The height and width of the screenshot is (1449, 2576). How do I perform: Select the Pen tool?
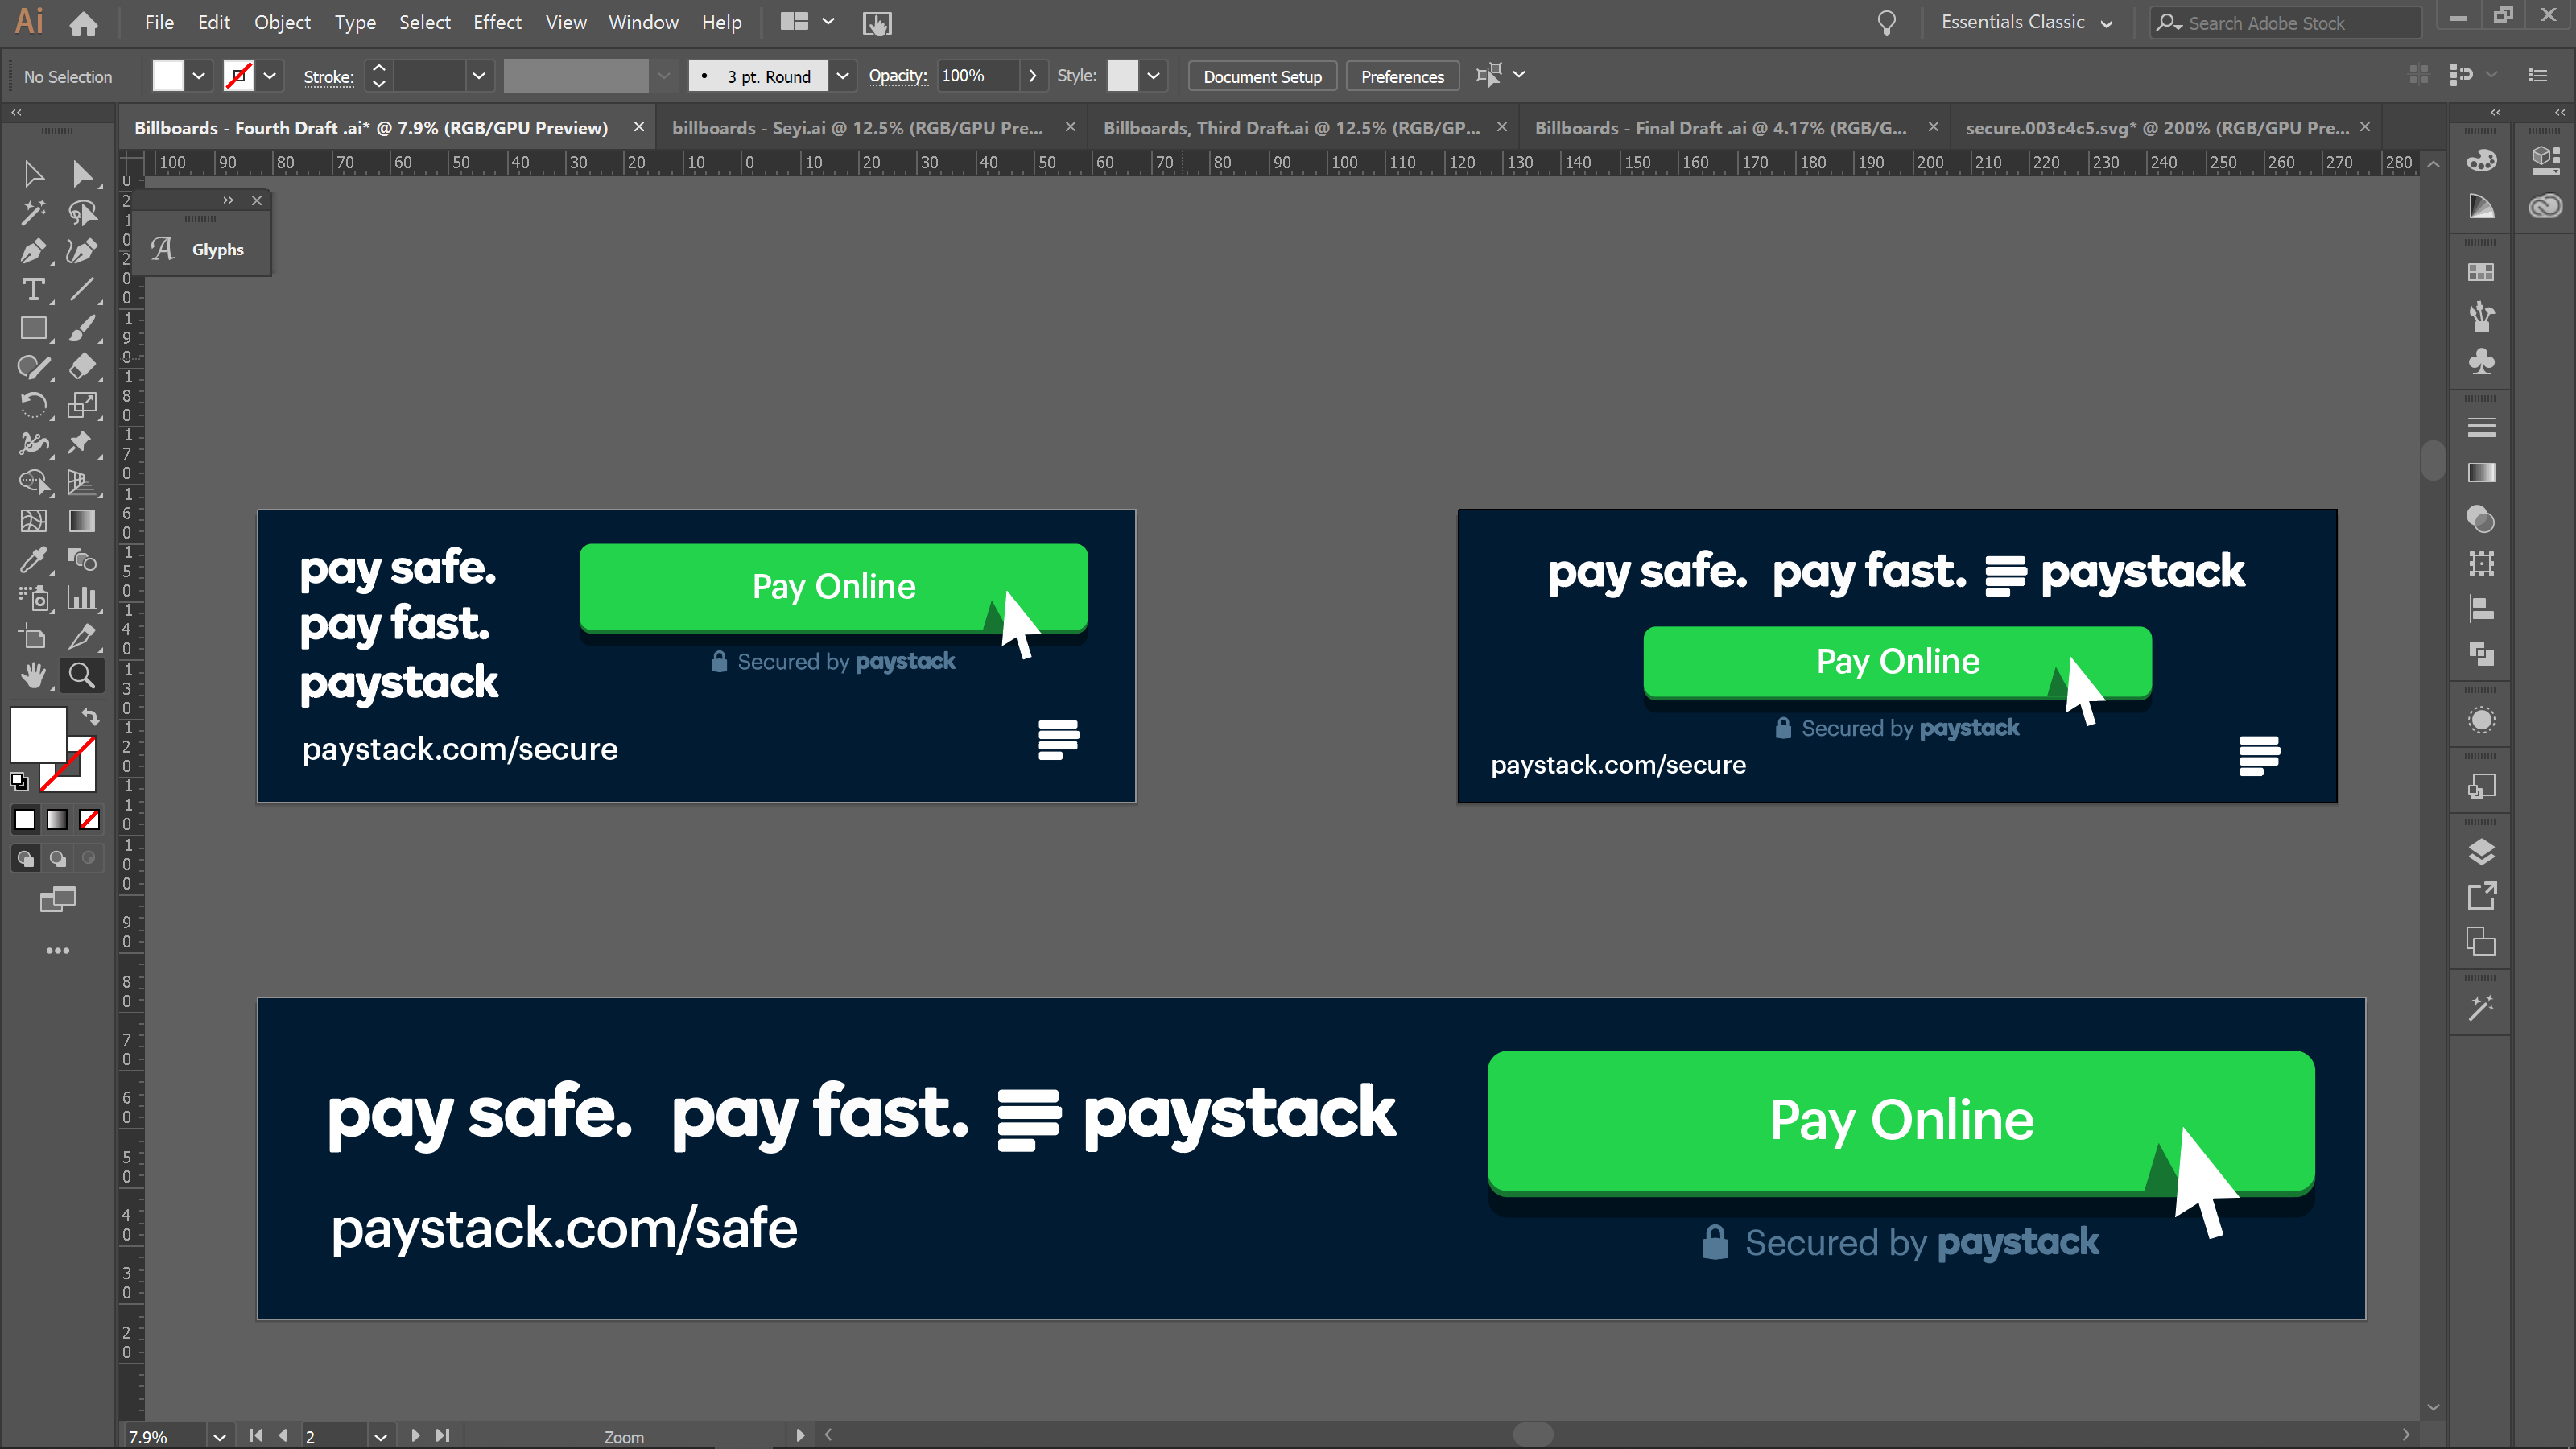[33, 251]
